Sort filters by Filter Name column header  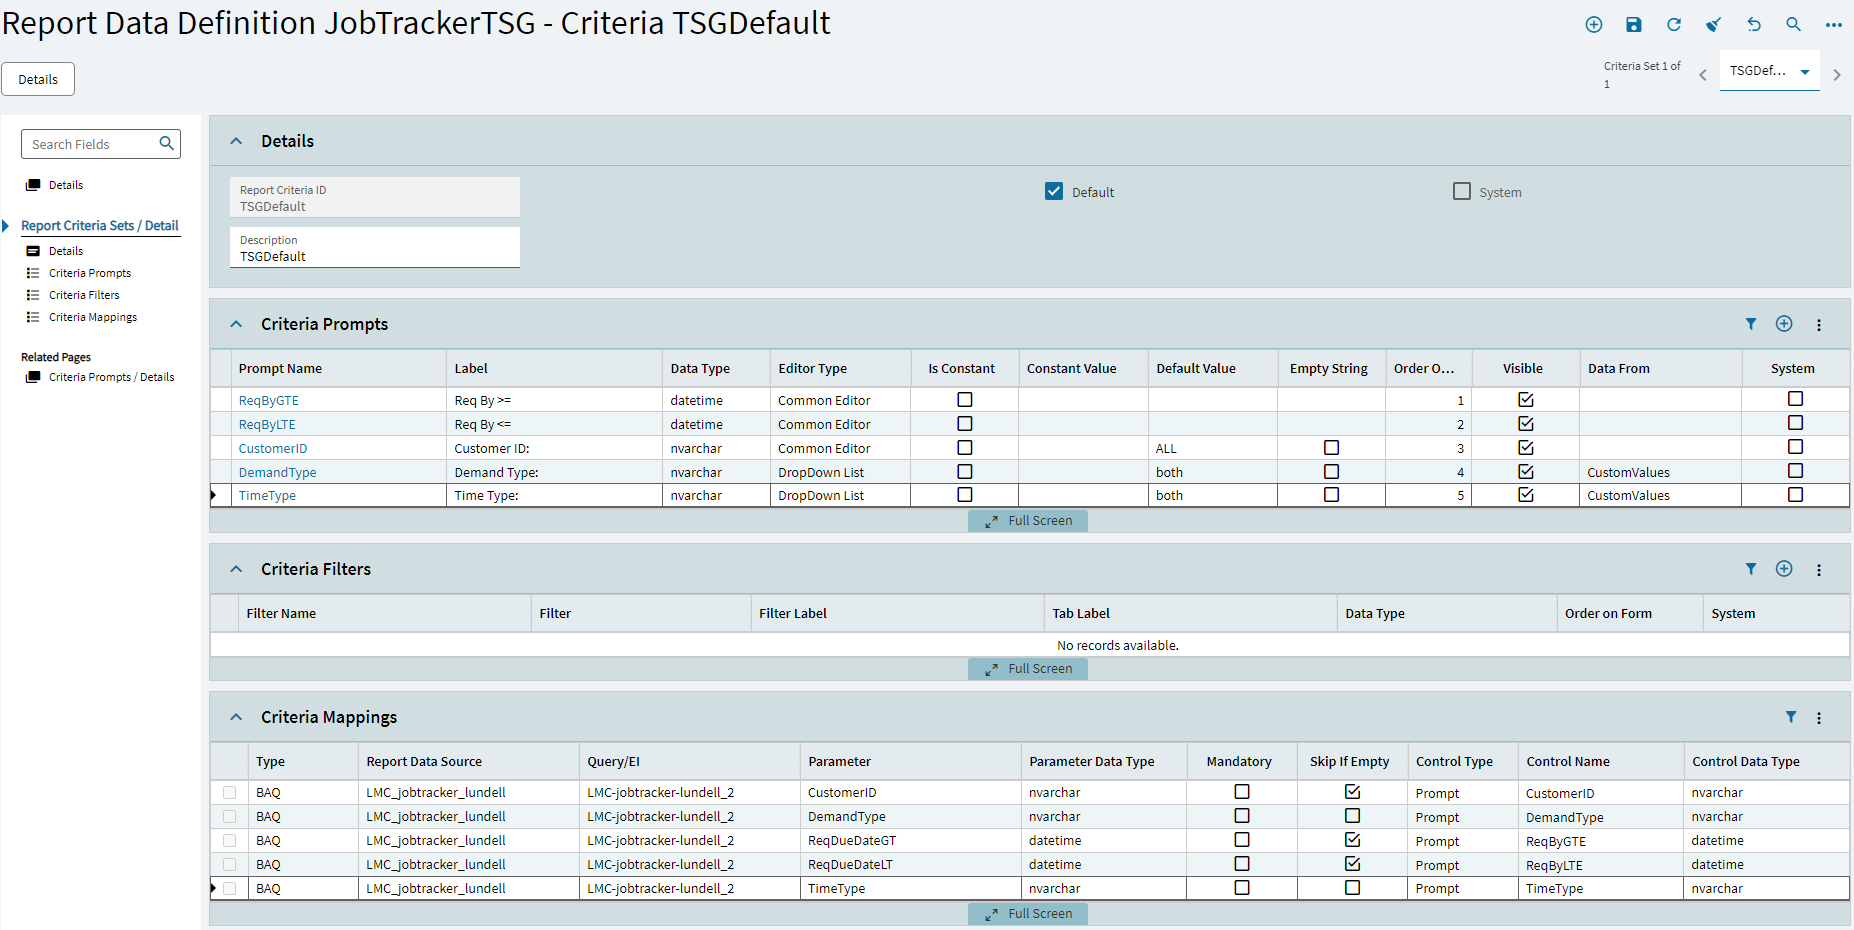384,613
